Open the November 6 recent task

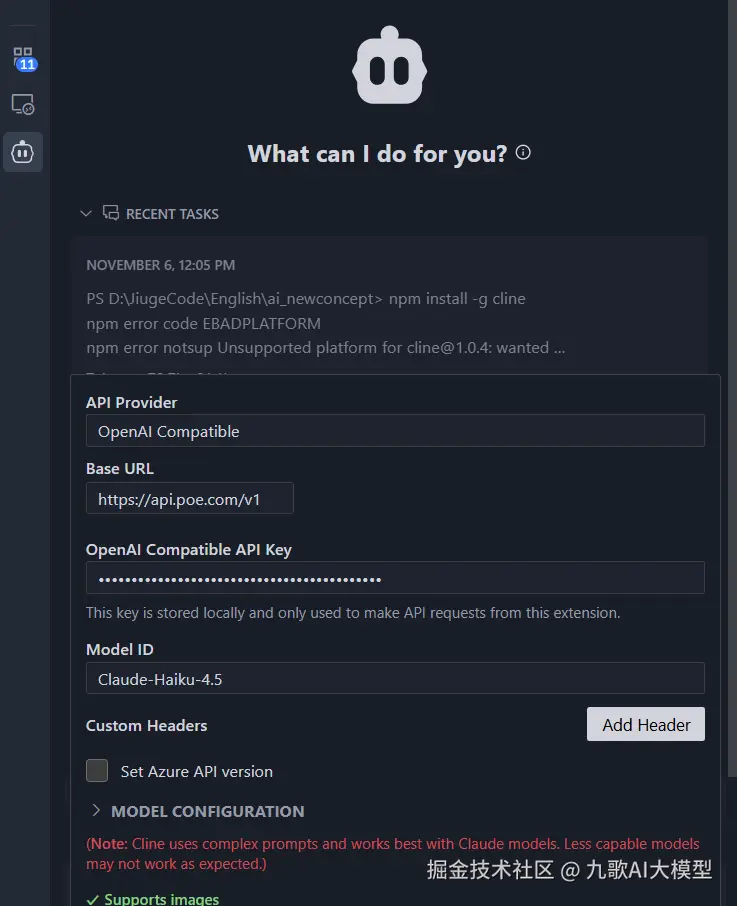click(x=388, y=308)
